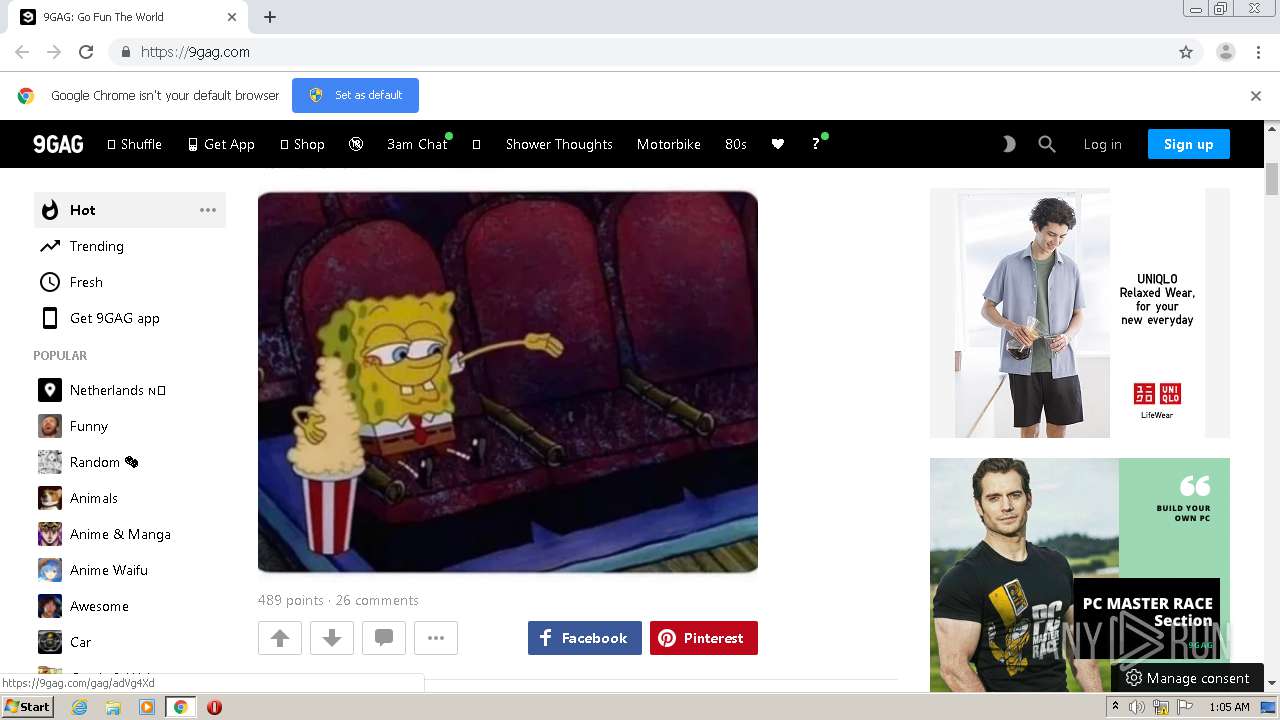Open the PC Master Race Section ad

[1080, 574]
